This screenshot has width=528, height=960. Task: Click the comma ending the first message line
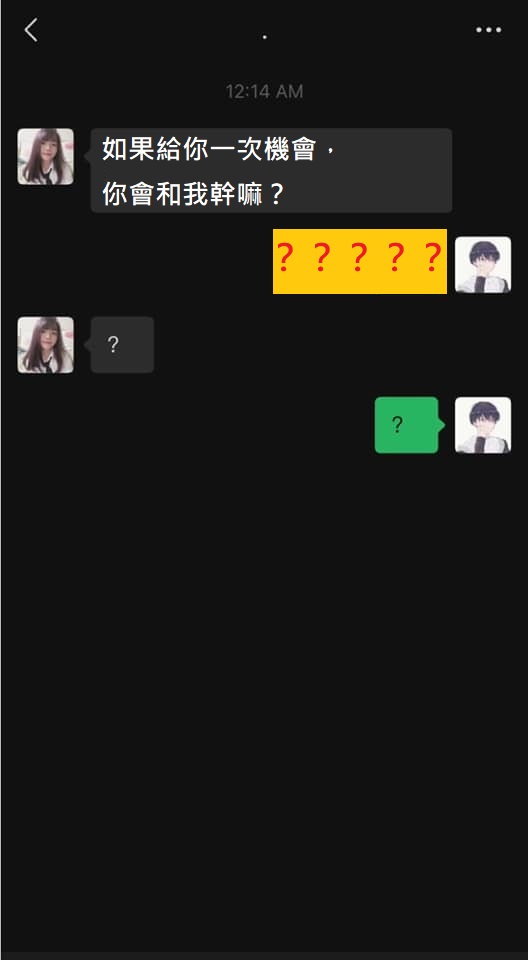(331, 154)
